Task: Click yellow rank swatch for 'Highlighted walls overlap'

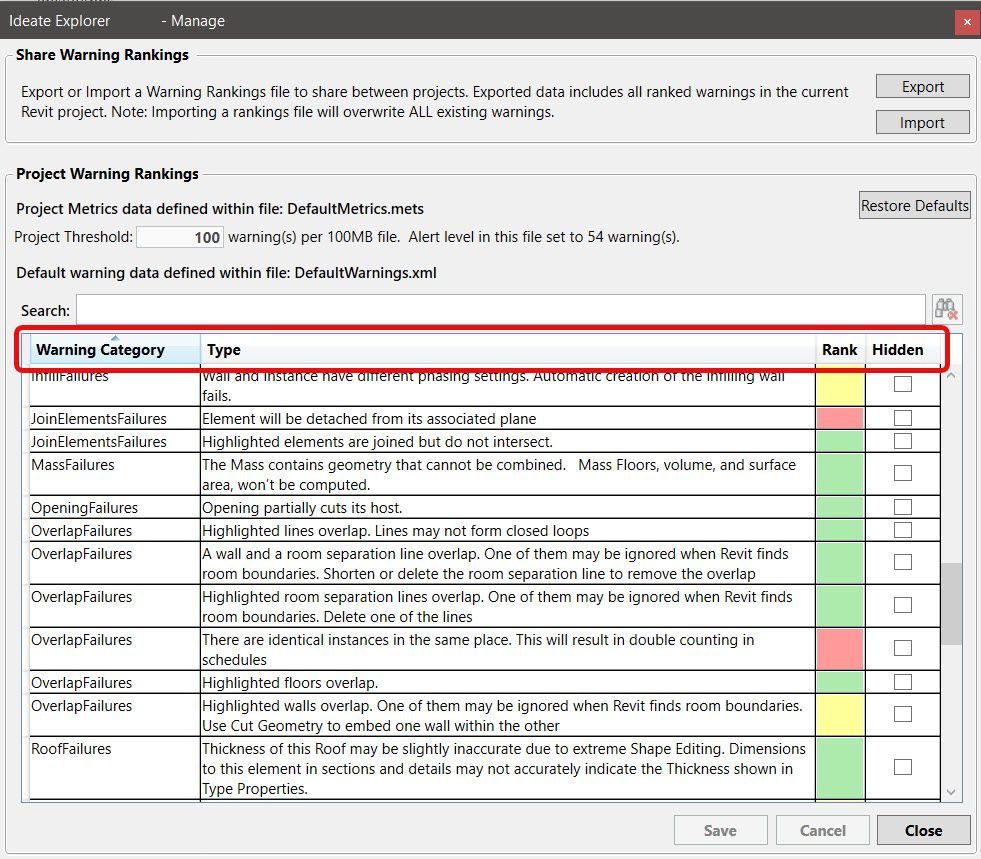Action: (x=840, y=714)
